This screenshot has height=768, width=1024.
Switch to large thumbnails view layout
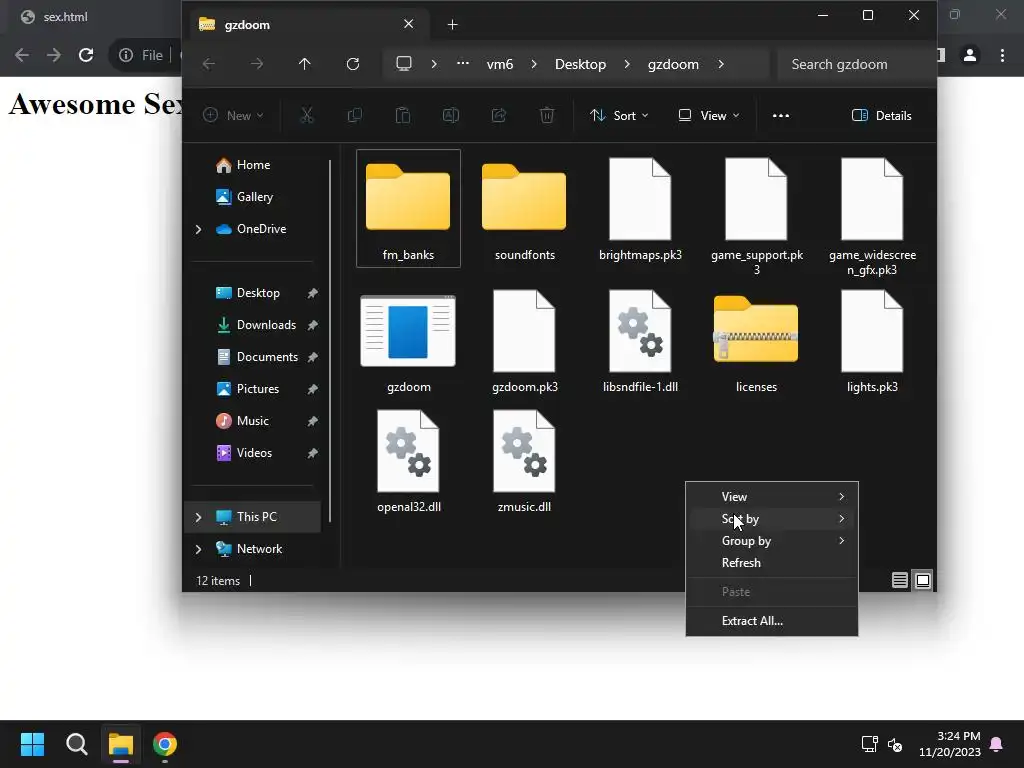tap(923, 580)
